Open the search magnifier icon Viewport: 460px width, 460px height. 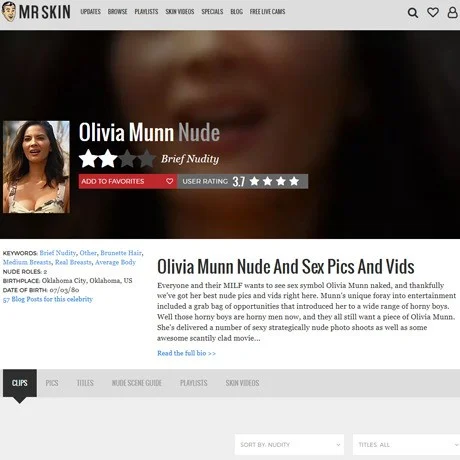413,13
